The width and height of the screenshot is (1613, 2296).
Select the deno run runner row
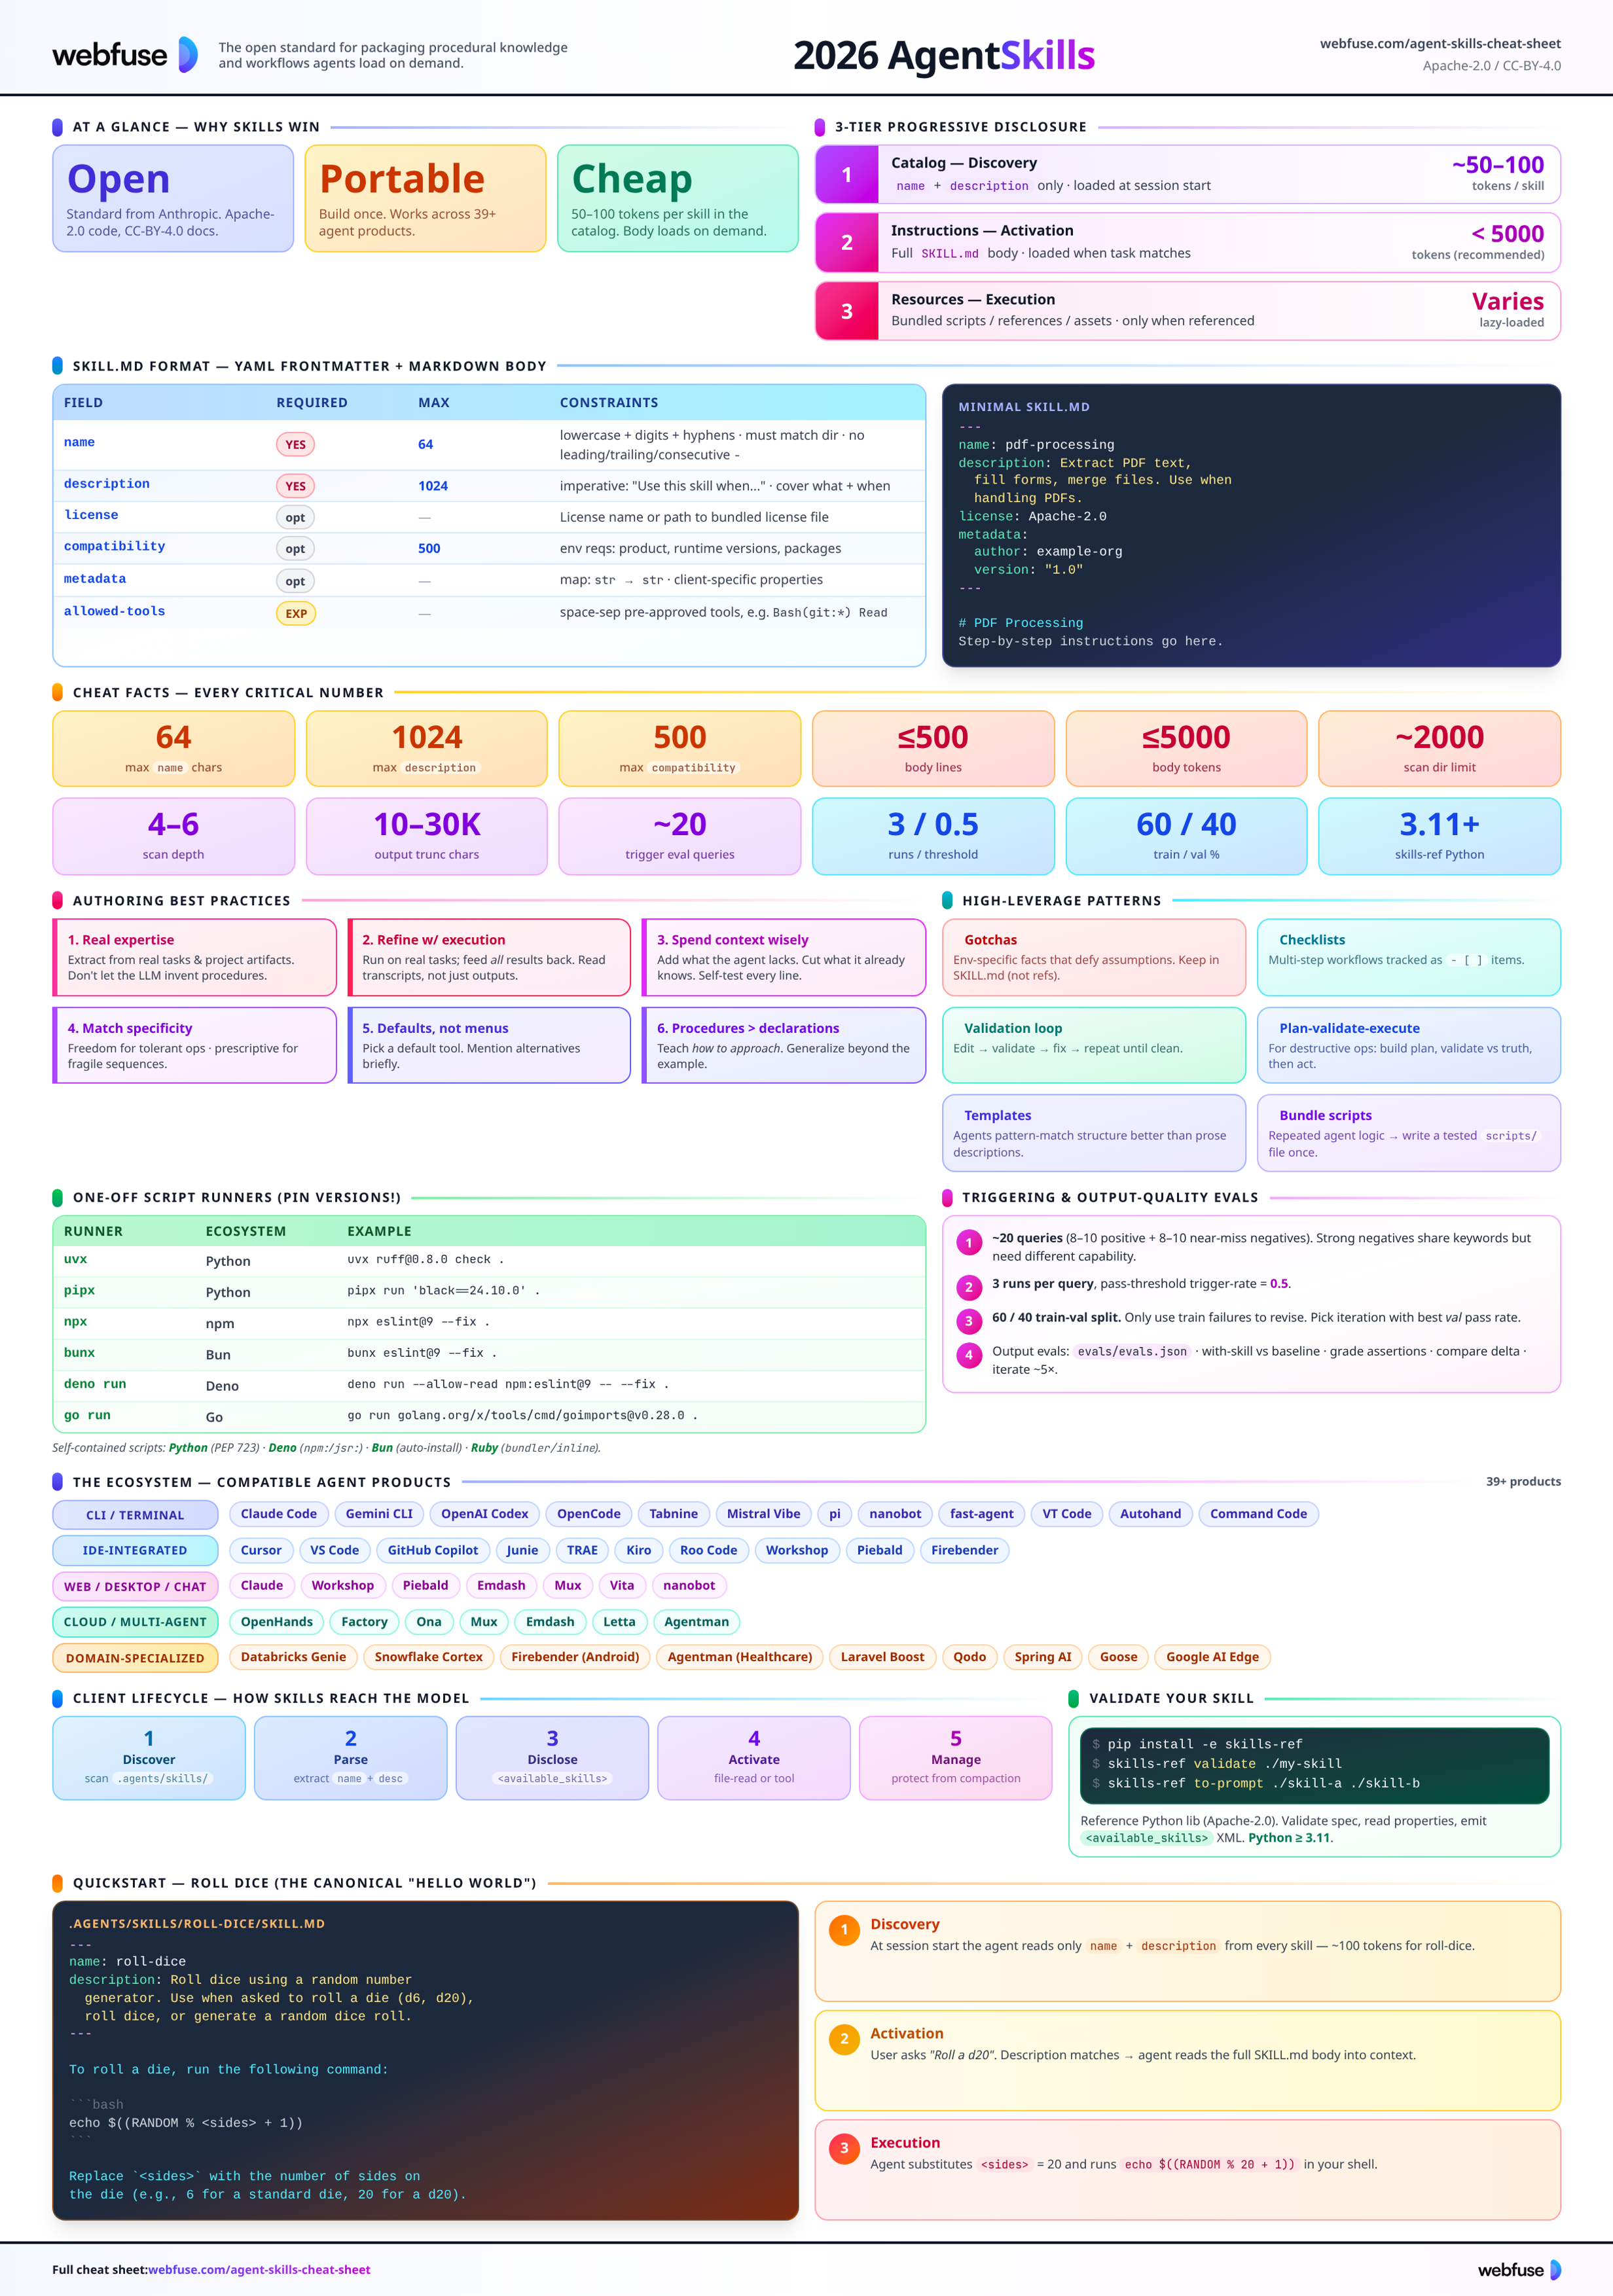489,1385
